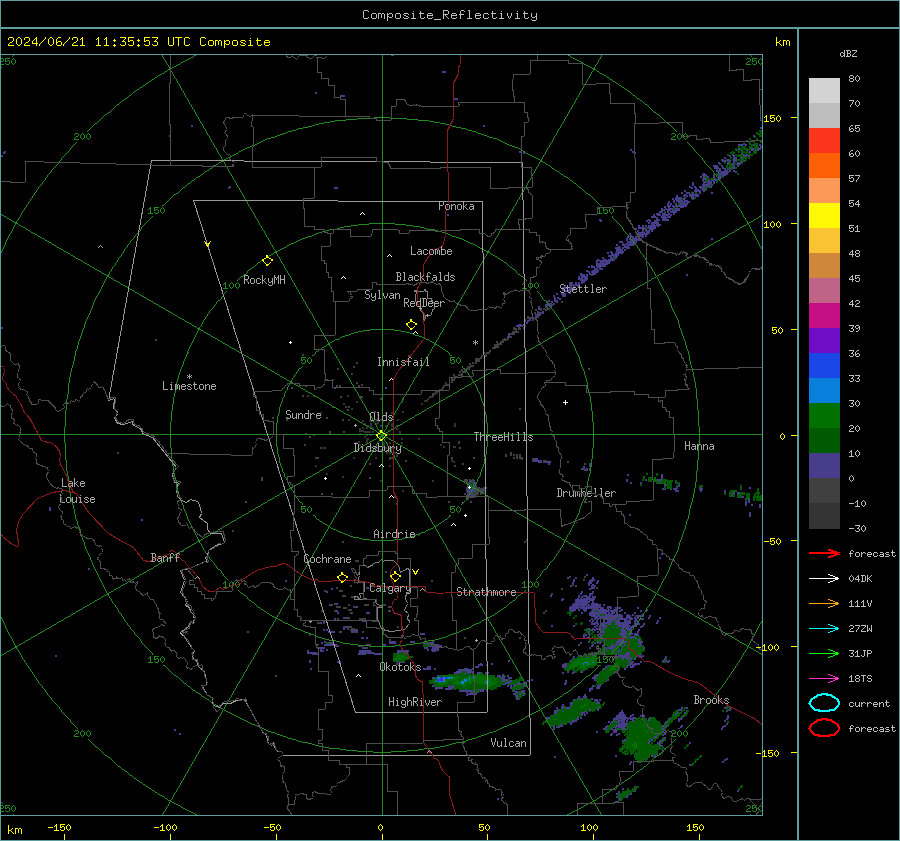Click the red forecast arrow in legend
This screenshot has height=841, width=900.
(824, 553)
